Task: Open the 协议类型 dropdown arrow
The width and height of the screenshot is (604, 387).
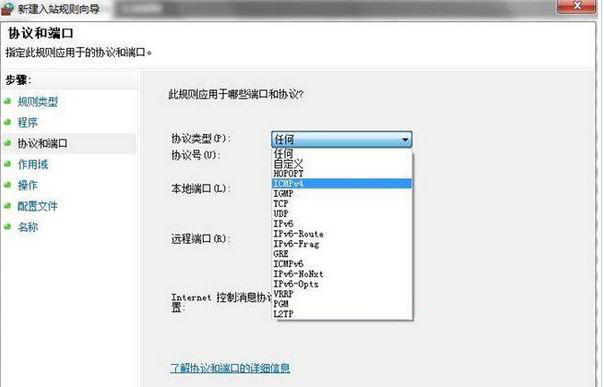Action: pyautogui.click(x=405, y=139)
